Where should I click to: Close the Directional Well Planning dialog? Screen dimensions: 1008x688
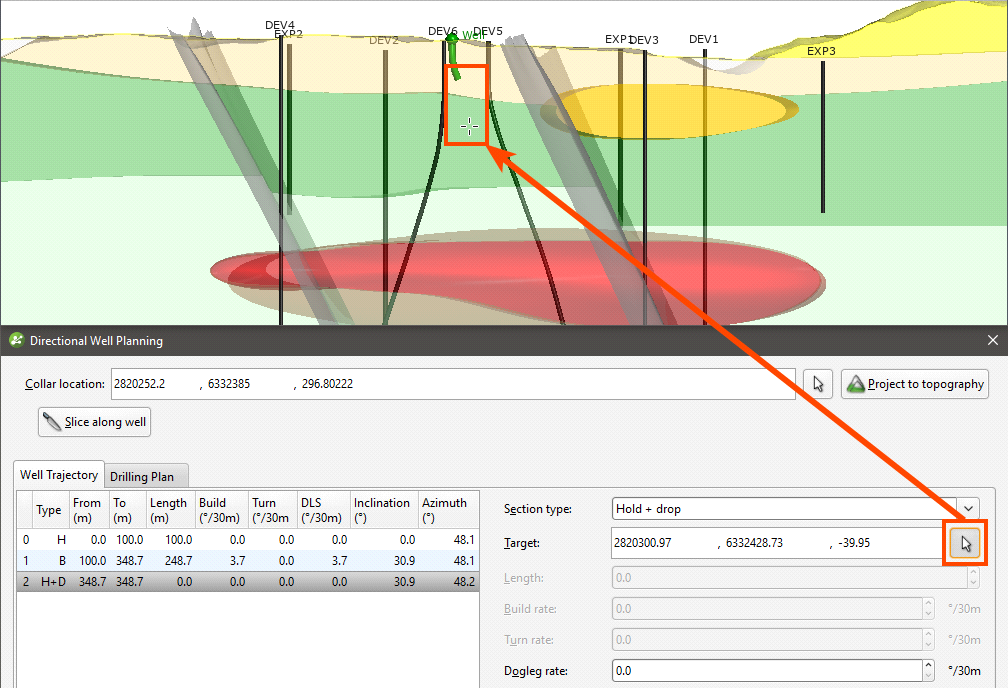(992, 341)
